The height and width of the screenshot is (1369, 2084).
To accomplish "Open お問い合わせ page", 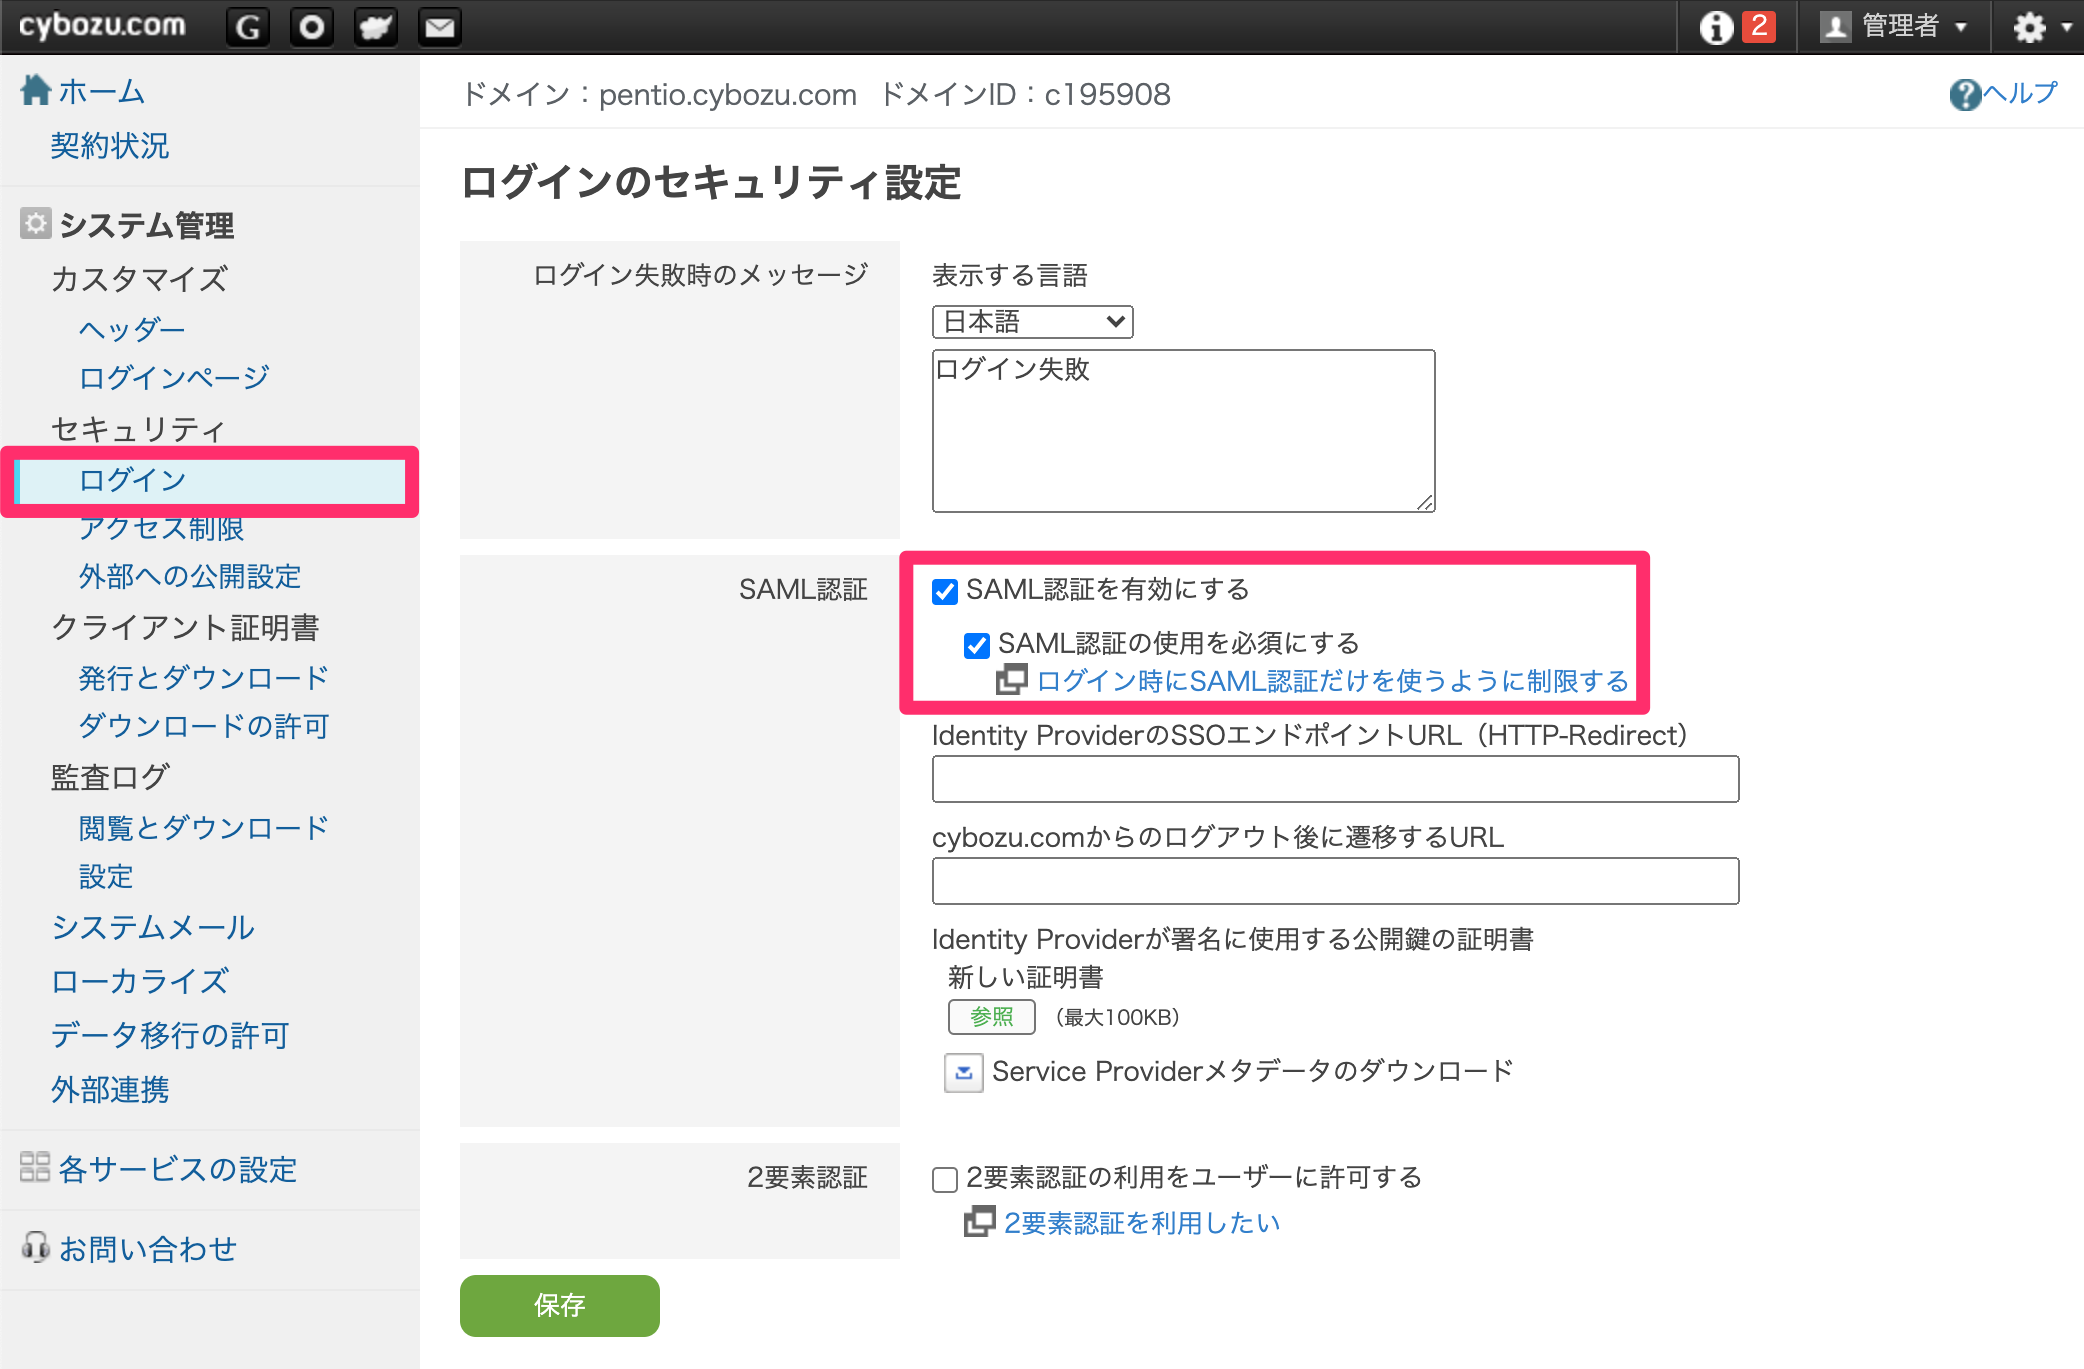I will (x=148, y=1248).
